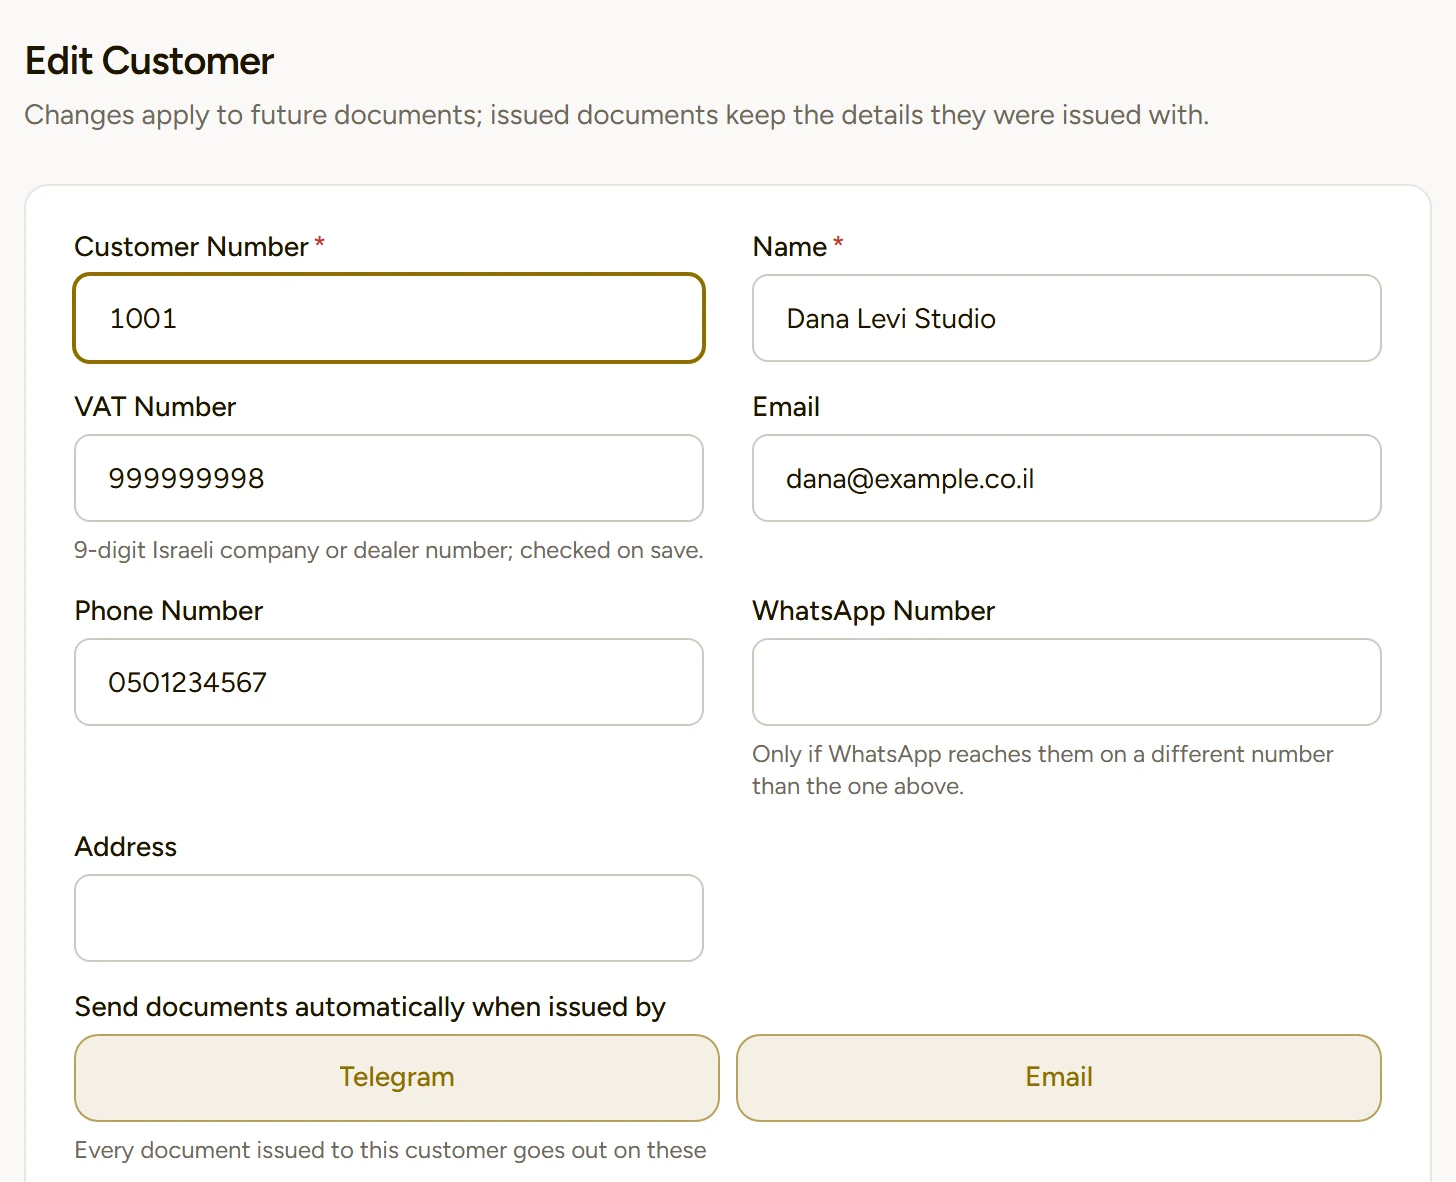The height and width of the screenshot is (1182, 1456).
Task: Click the Name field with Dana Levi Studio
Action: pyautogui.click(x=1067, y=318)
